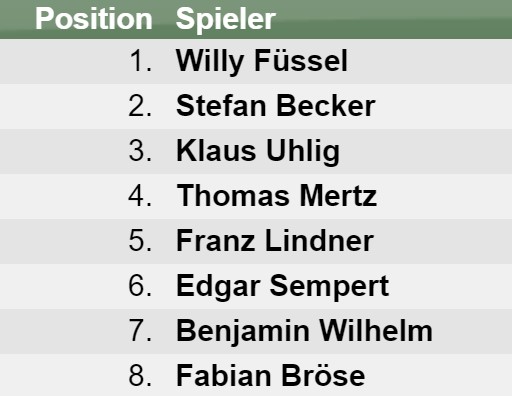The width and height of the screenshot is (512, 396).
Task: Open player Stefan Becker
Action: 276,106
